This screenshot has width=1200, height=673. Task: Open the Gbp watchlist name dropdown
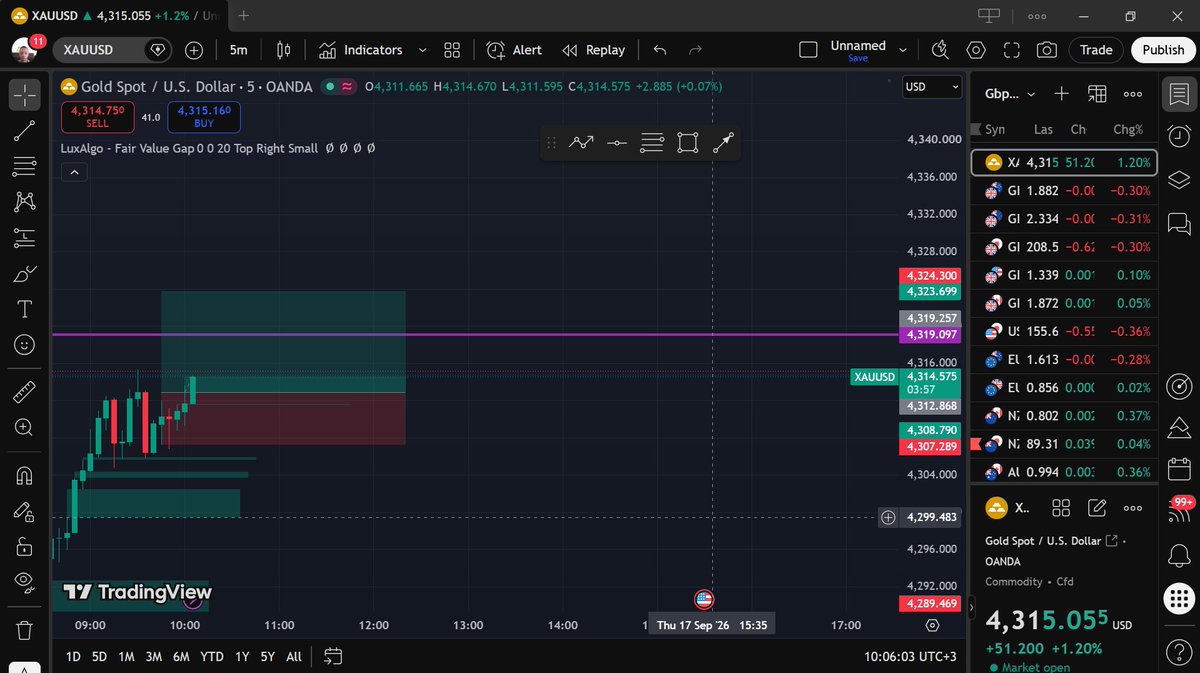point(1010,94)
